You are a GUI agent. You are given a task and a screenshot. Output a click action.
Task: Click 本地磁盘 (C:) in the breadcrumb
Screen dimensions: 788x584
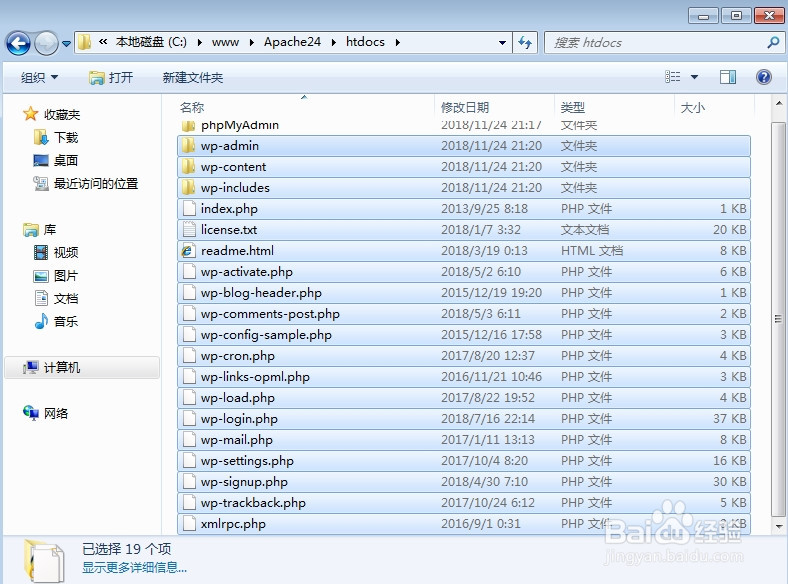point(151,42)
